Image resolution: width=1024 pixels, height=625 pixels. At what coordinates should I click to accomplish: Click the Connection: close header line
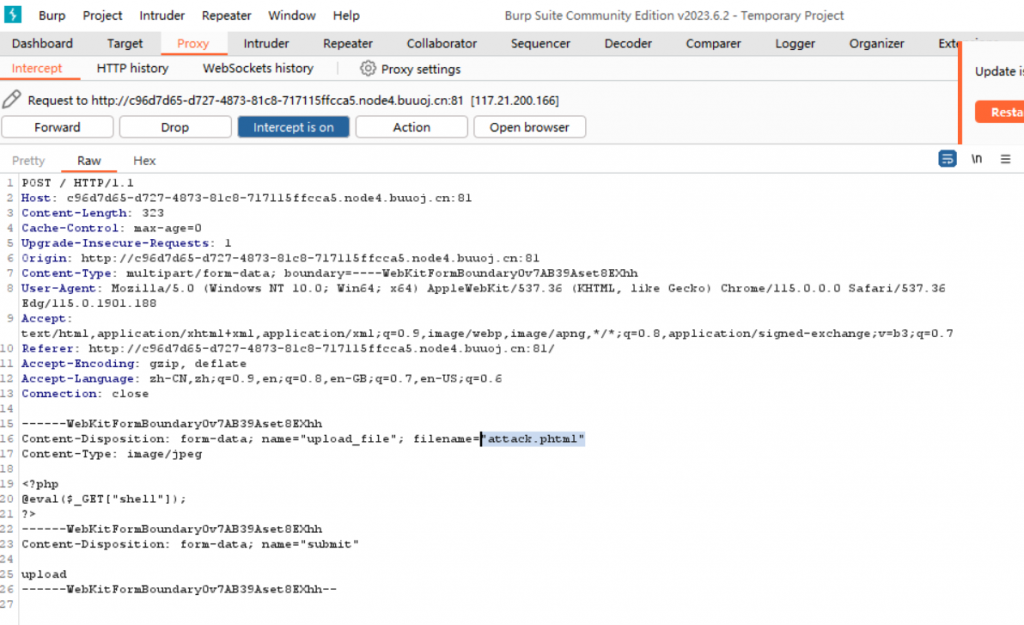(x=85, y=393)
